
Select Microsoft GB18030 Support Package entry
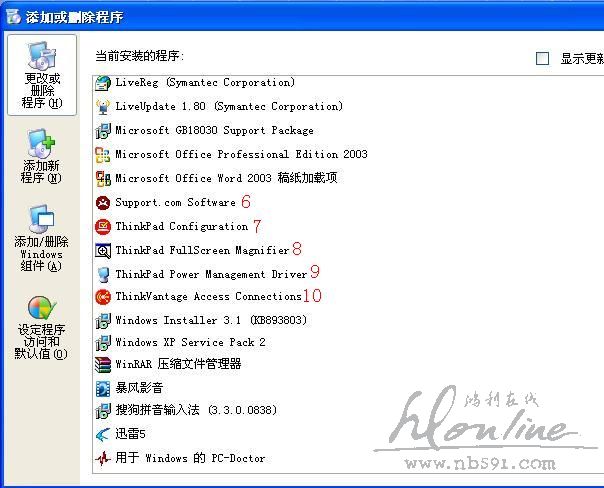pyautogui.click(x=215, y=130)
